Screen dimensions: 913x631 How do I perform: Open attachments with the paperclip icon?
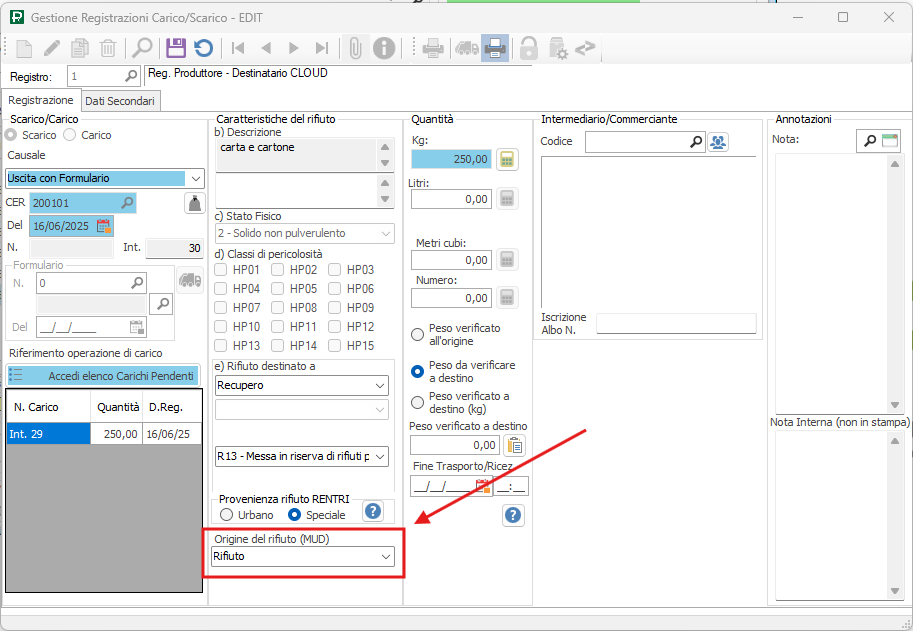tap(354, 48)
